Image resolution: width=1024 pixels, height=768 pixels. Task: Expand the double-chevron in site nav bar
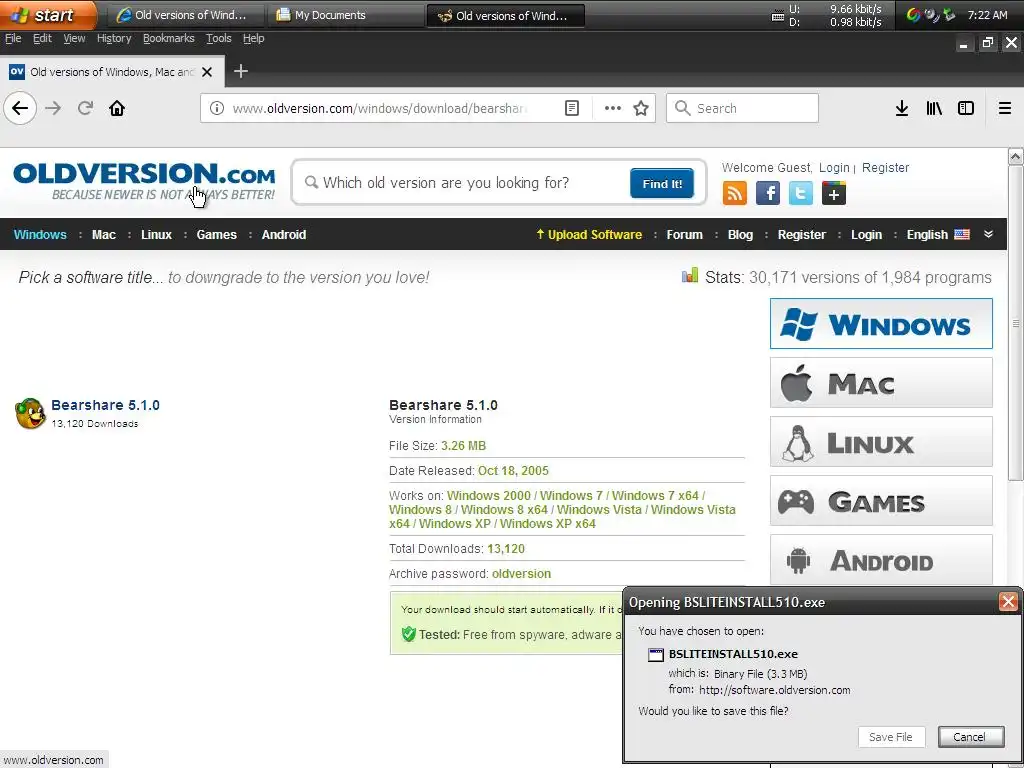(x=988, y=234)
